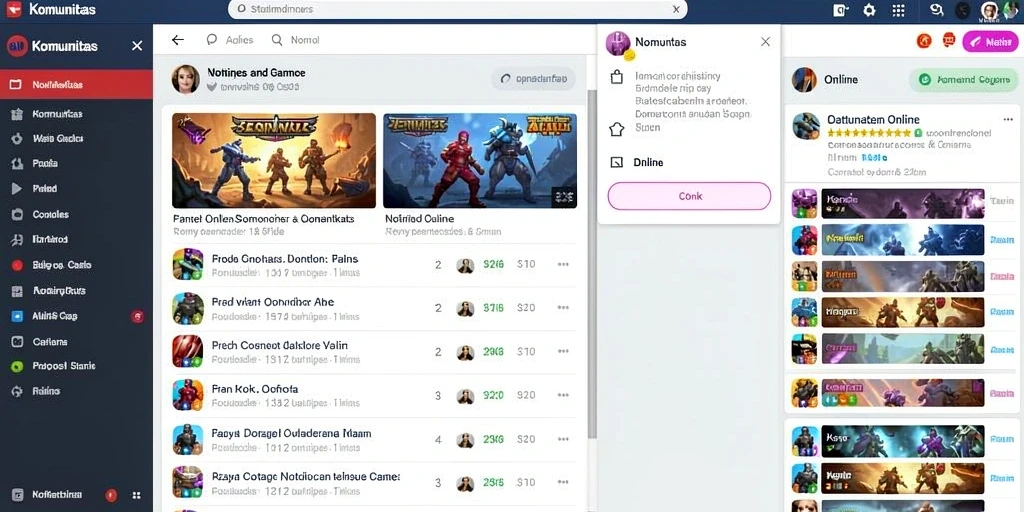This screenshot has width=1024, height=512.
Task: Click the red notification badge on Aliints Cag
Action: coord(137,316)
